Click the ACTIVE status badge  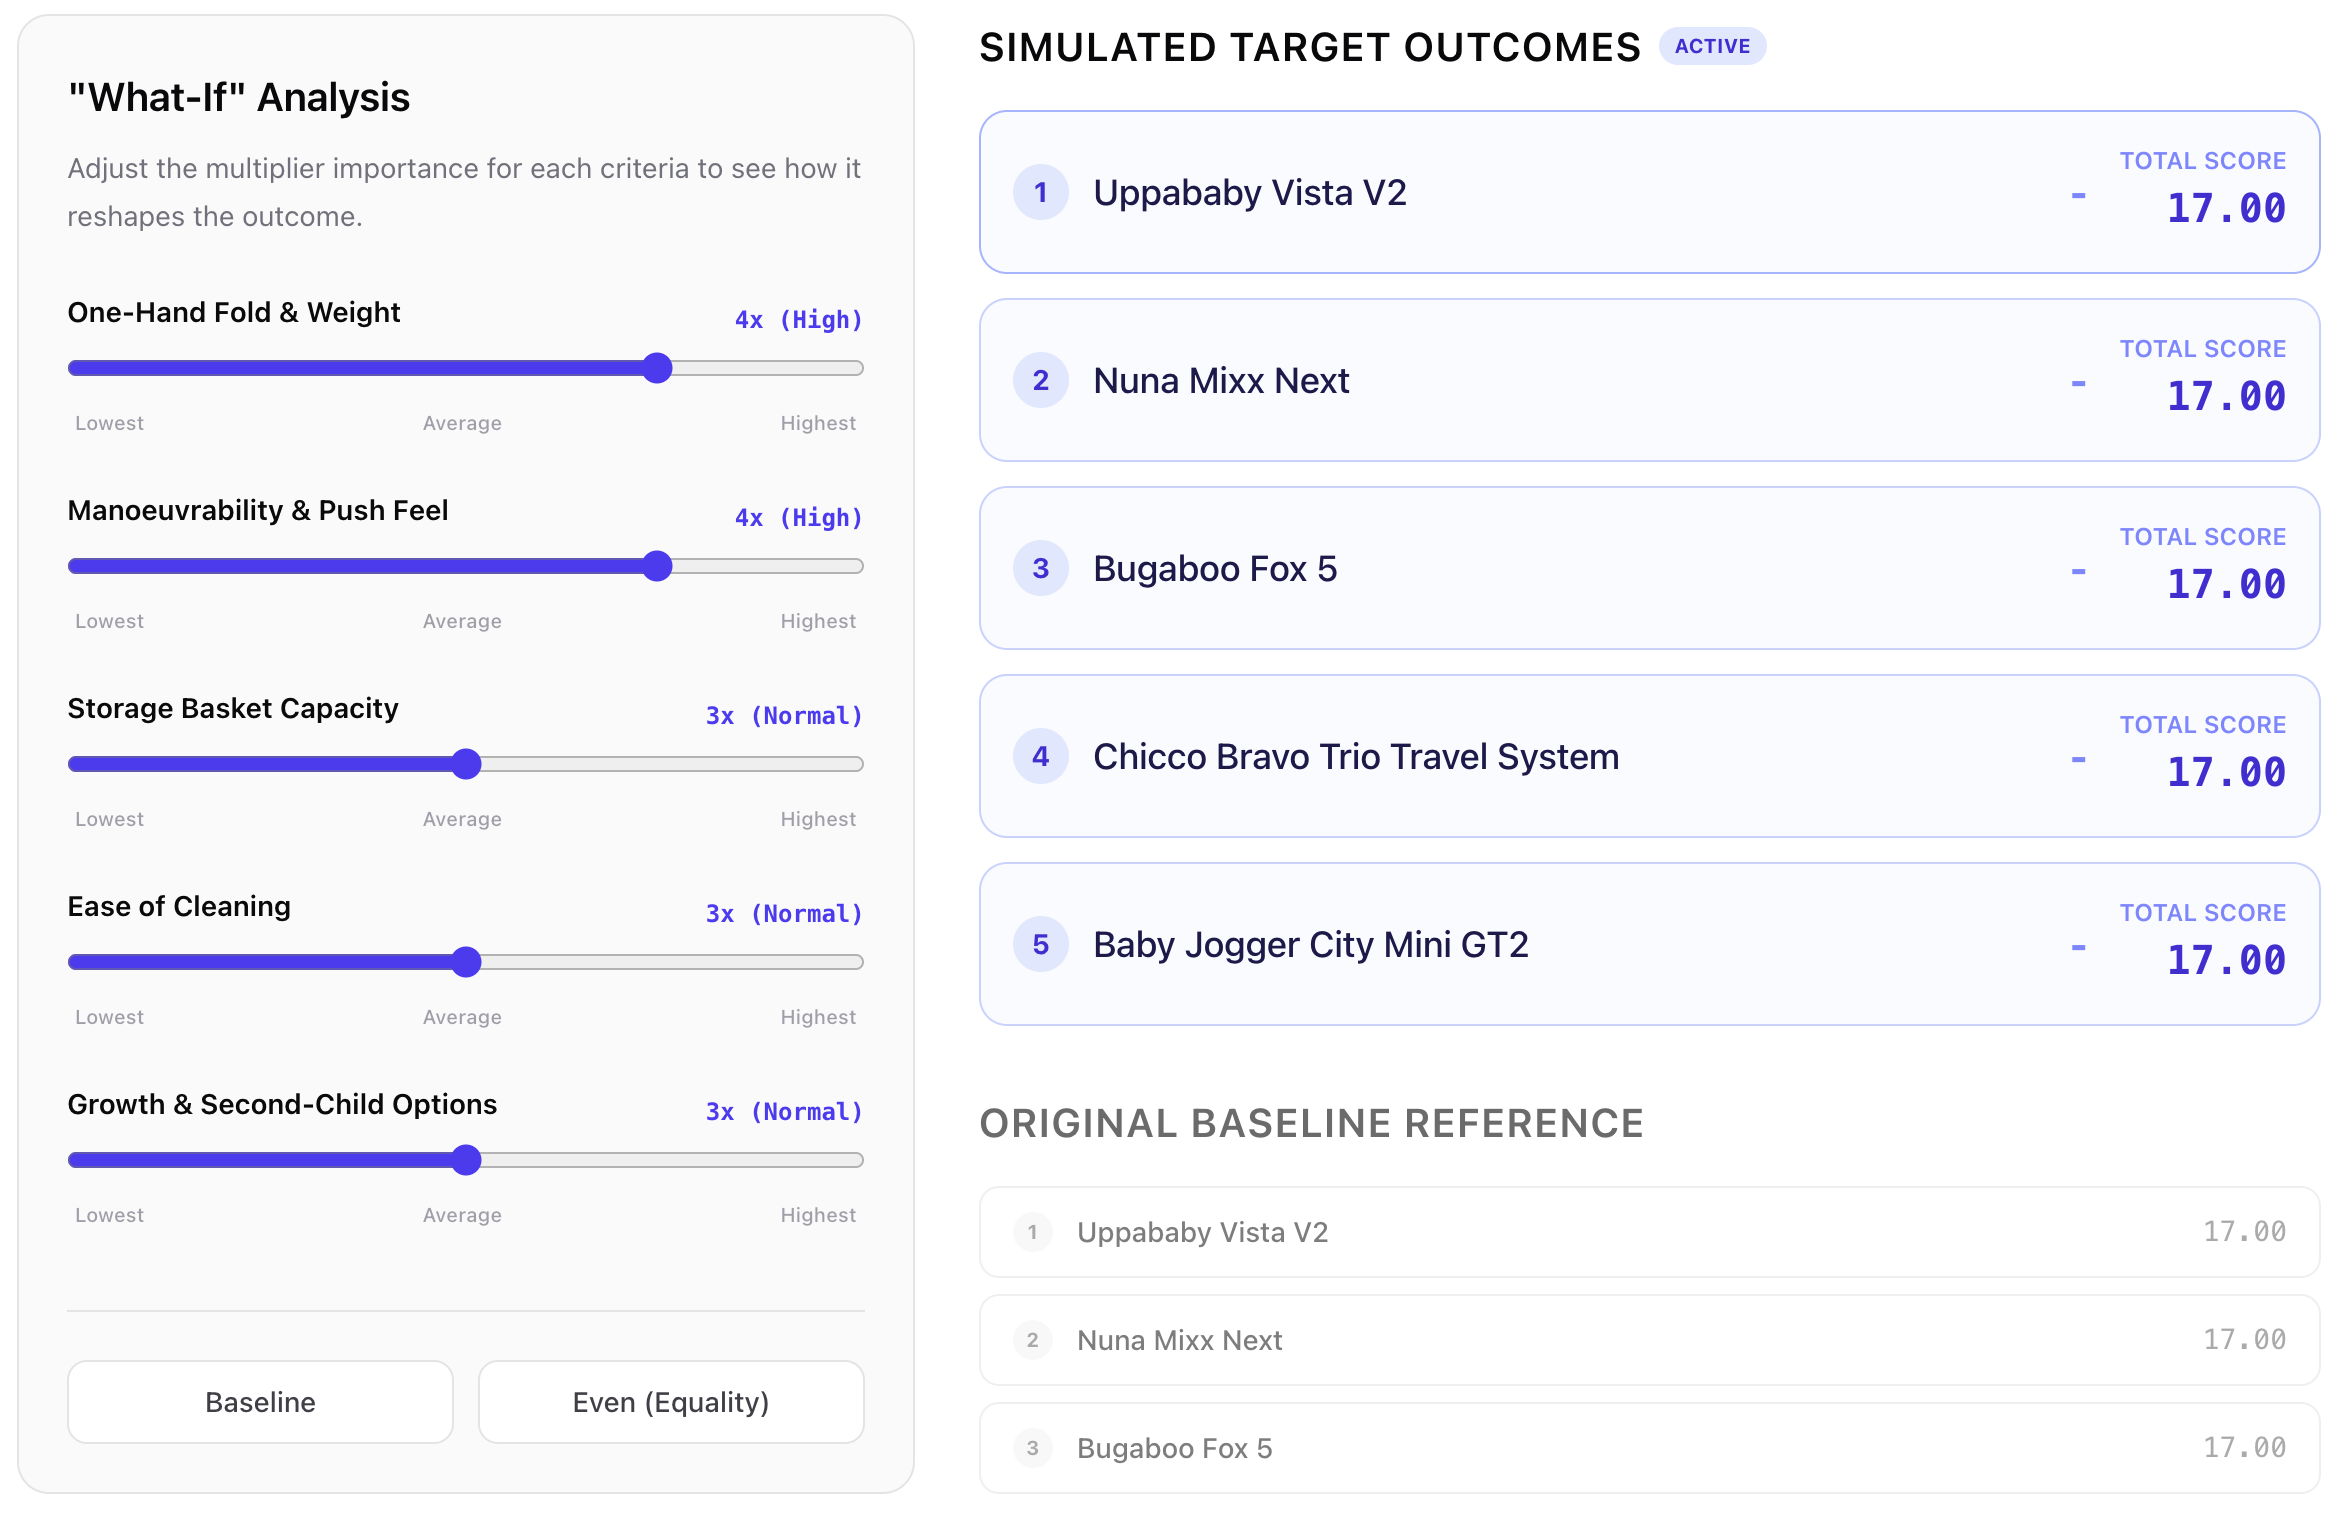point(1712,46)
